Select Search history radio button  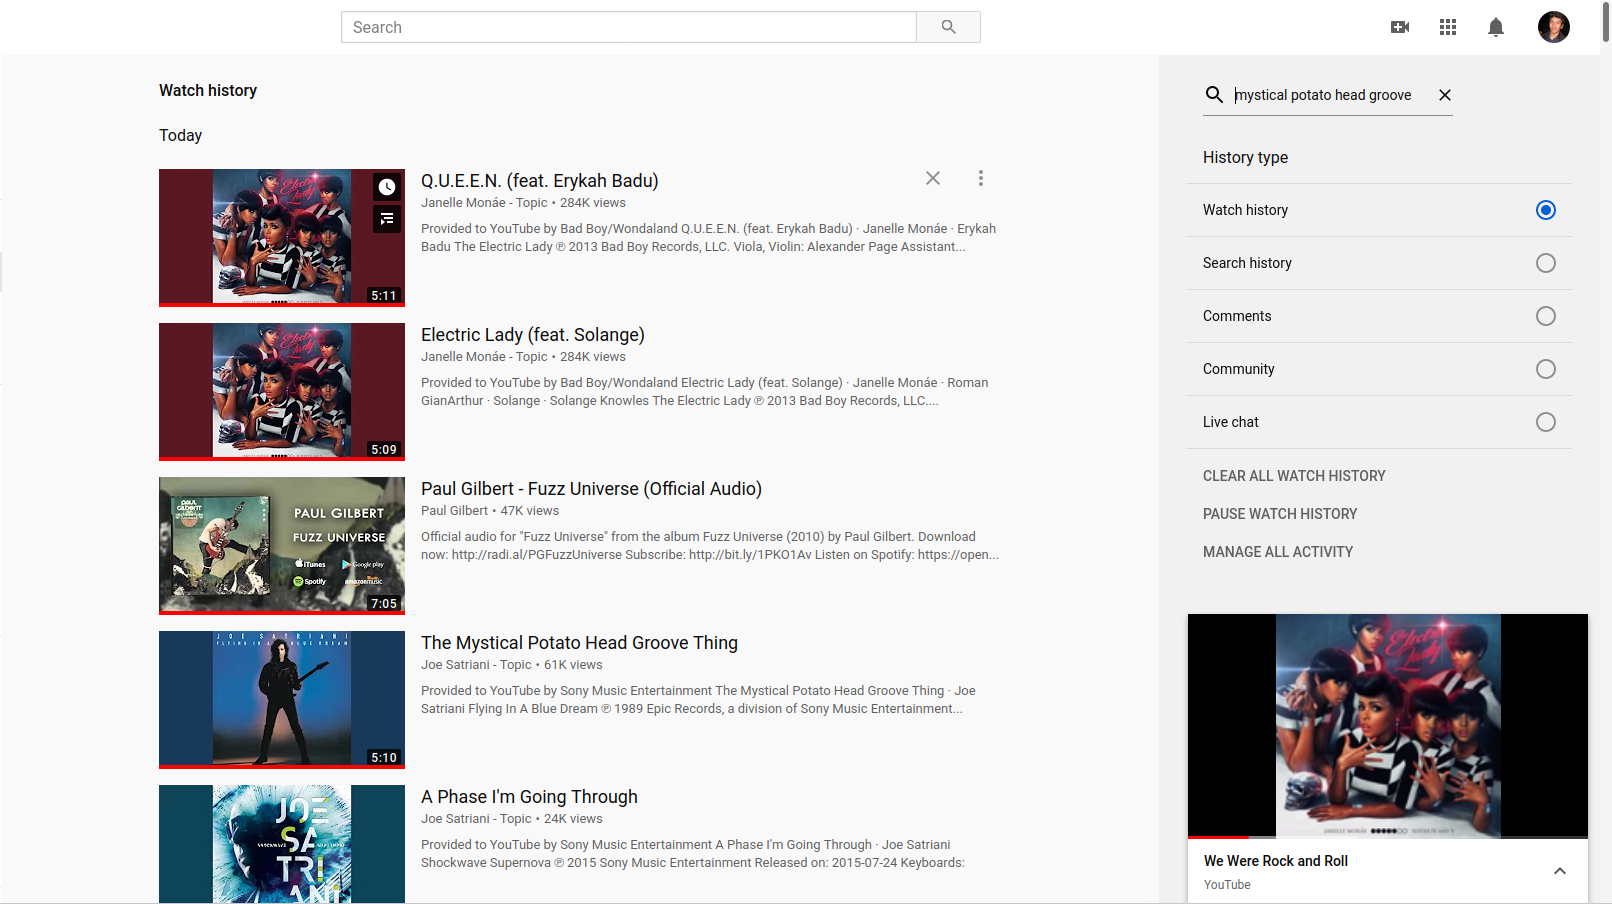pos(1546,263)
